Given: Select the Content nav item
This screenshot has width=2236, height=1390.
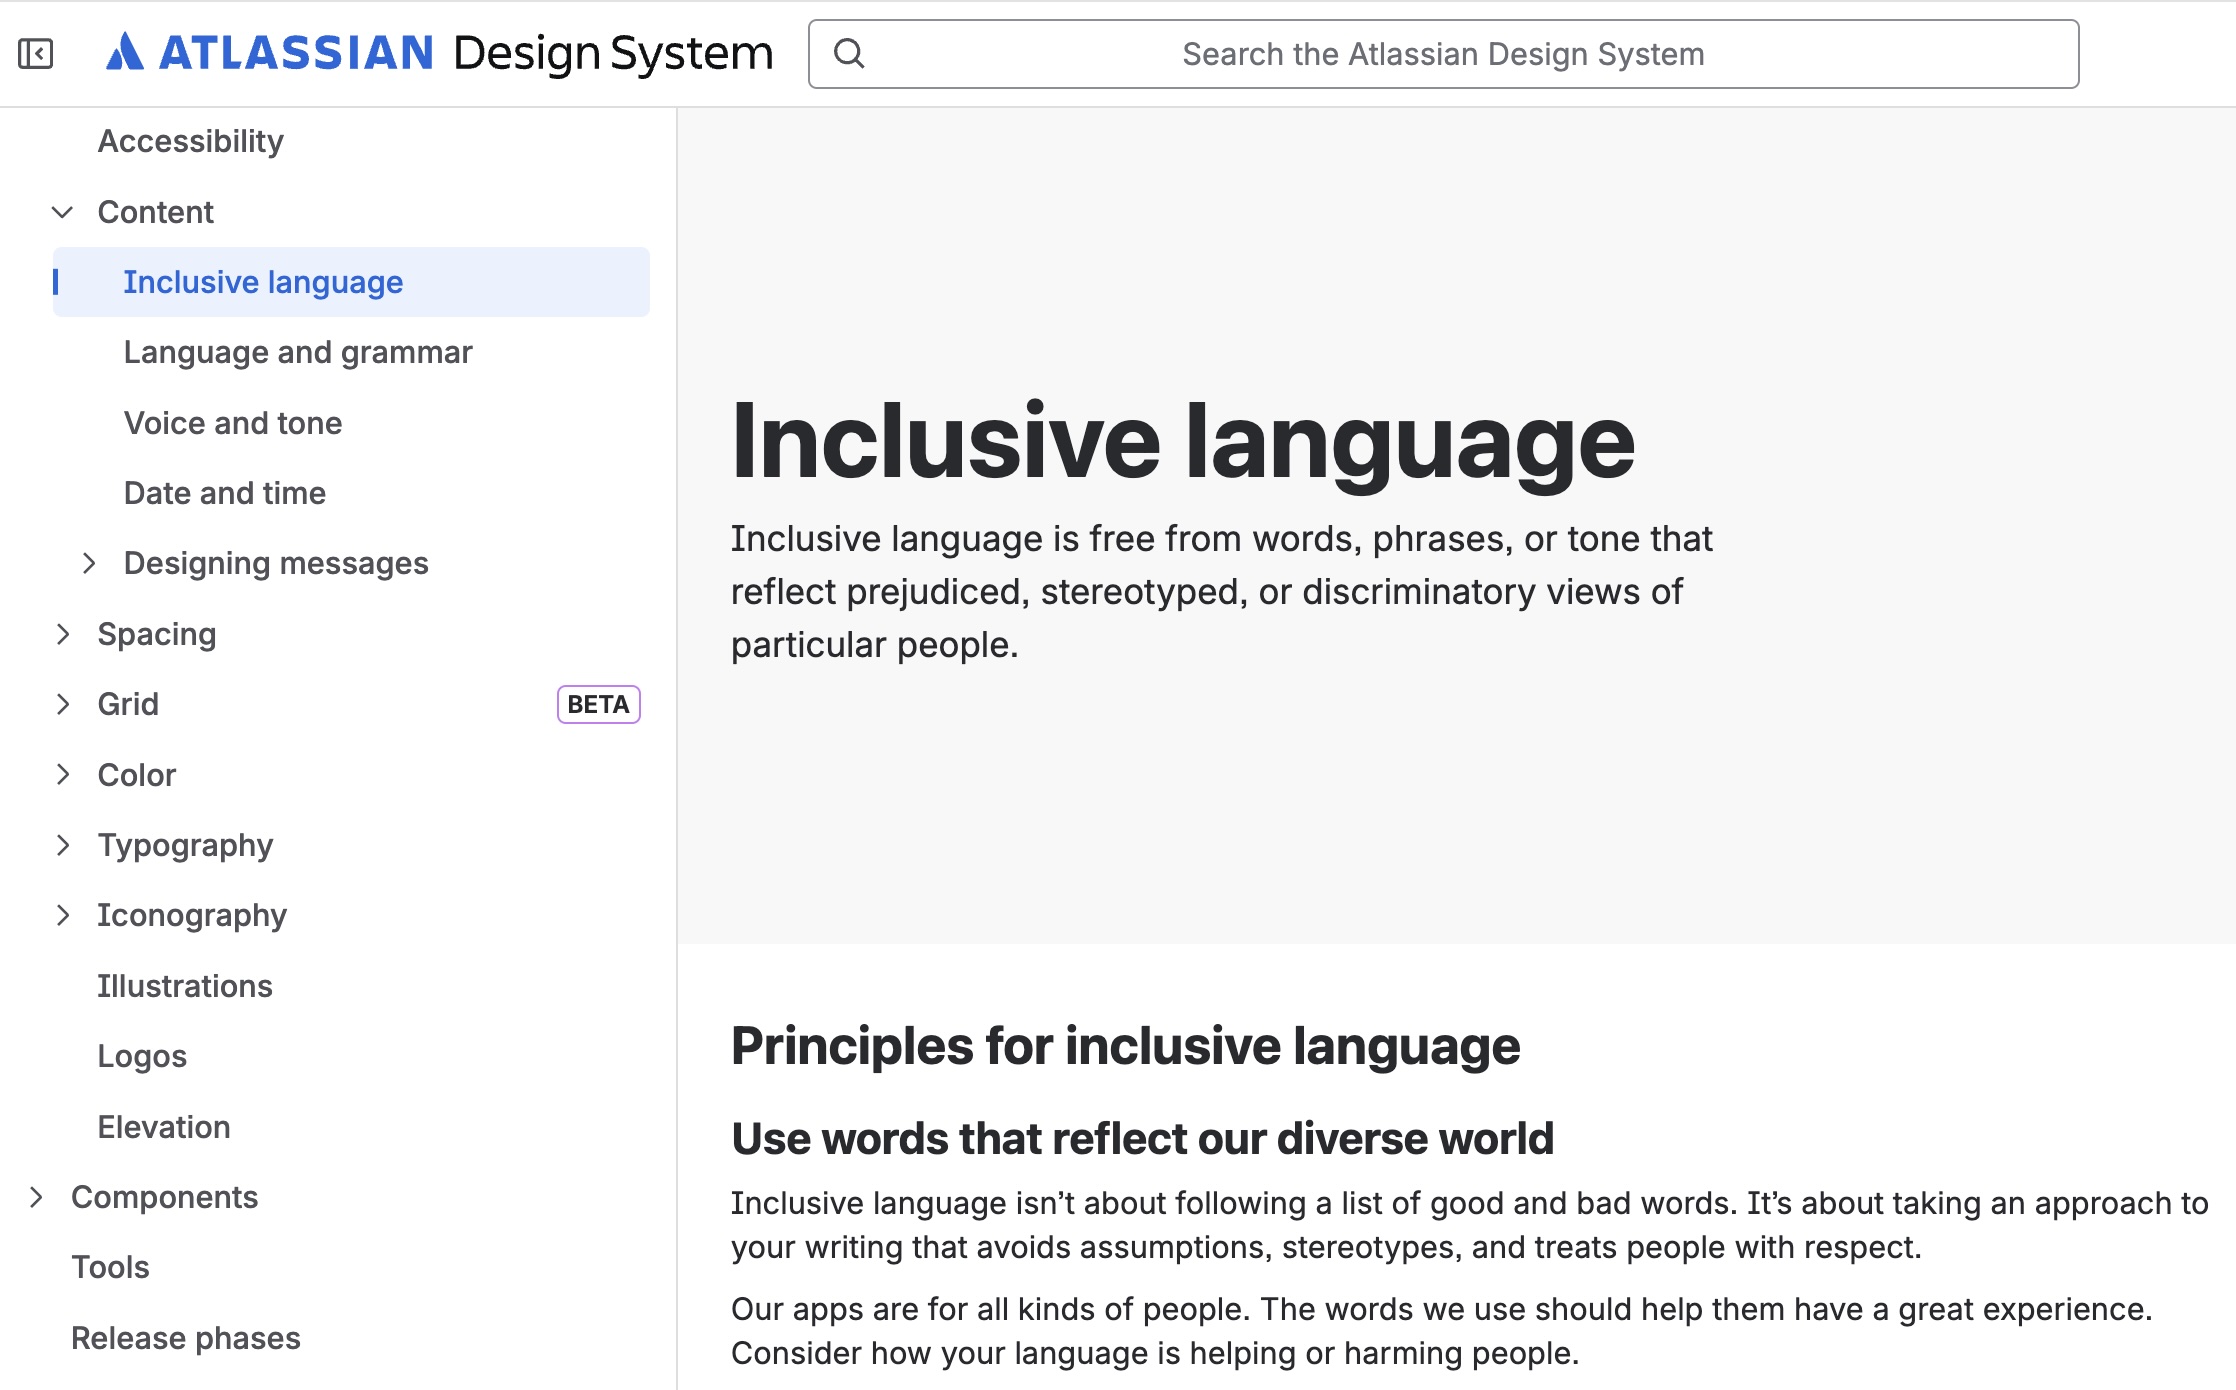Looking at the screenshot, I should coord(155,212).
